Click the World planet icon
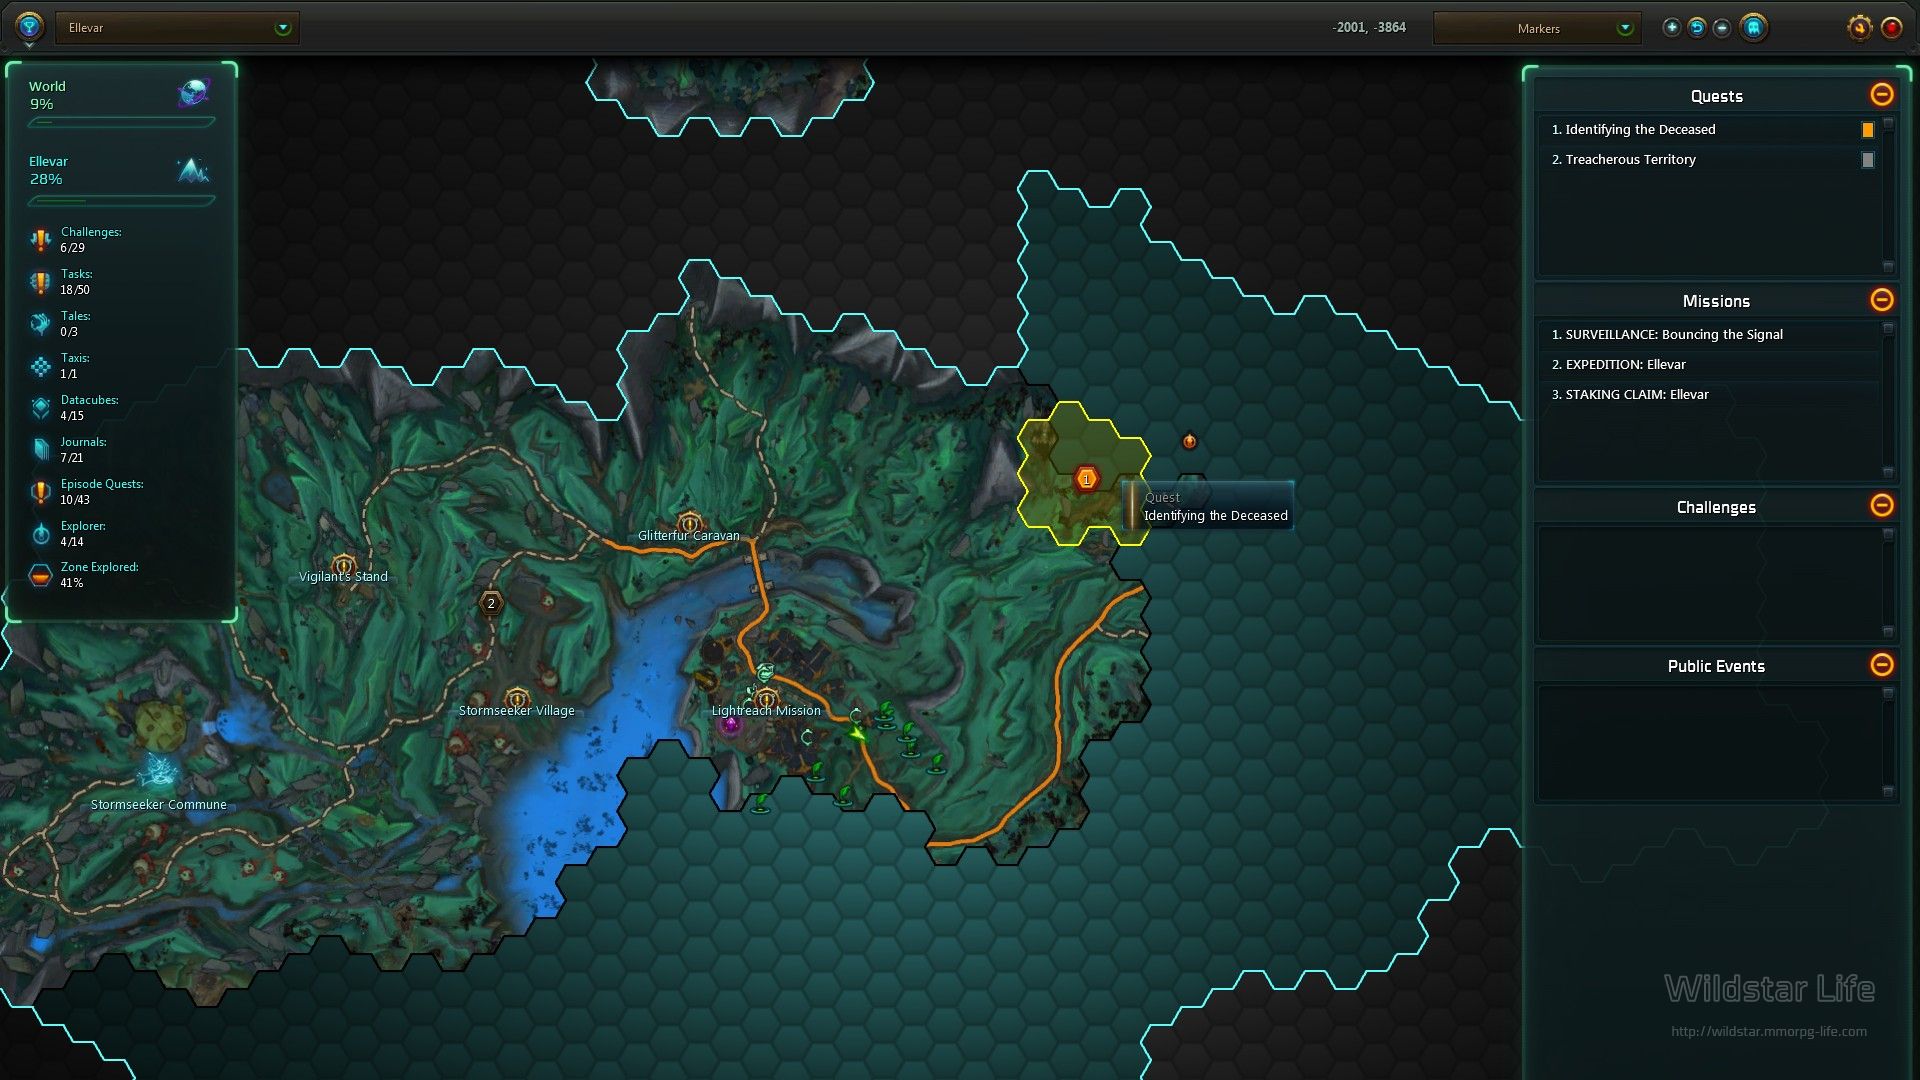1920x1080 pixels. (x=194, y=93)
